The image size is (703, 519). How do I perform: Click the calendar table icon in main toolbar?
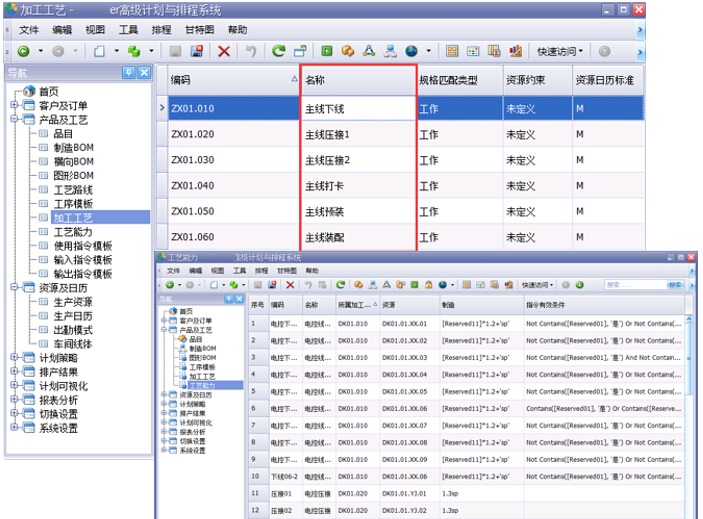coord(473,52)
